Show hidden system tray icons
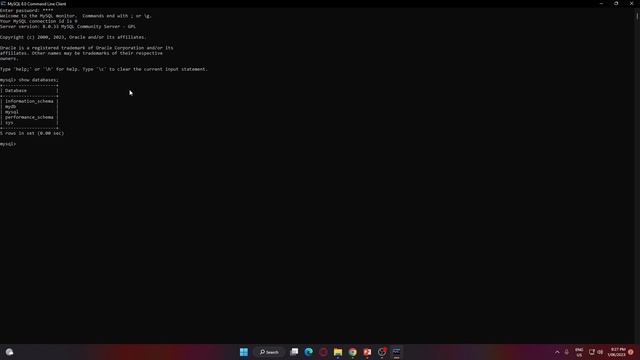This screenshot has height=360, width=640. click(557, 352)
